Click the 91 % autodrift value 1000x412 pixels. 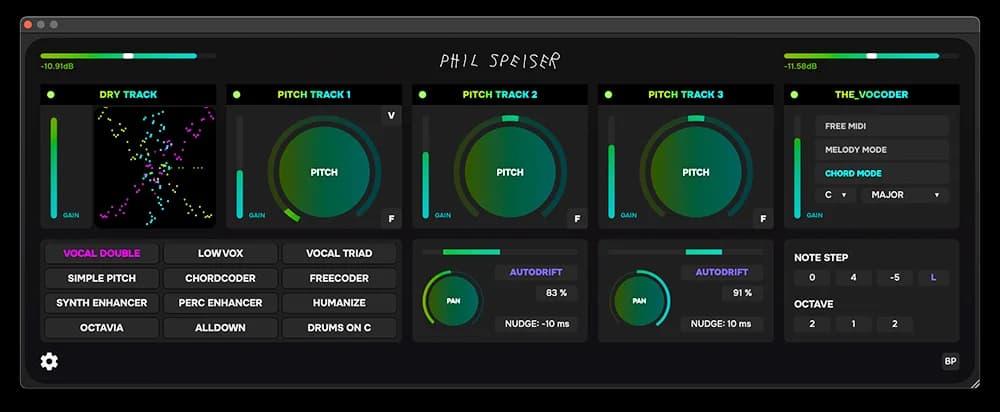[x=742, y=293]
